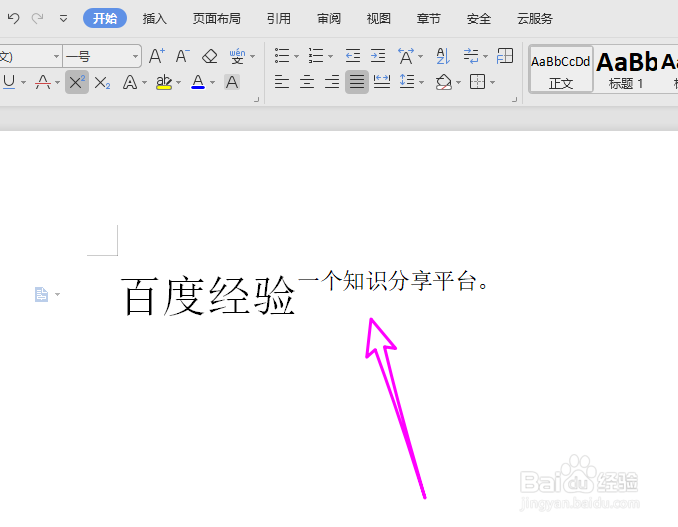Click the paragraph shading bucket icon

pos(444,82)
